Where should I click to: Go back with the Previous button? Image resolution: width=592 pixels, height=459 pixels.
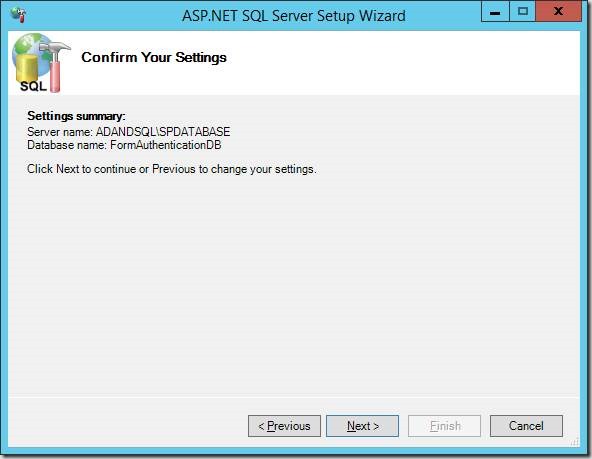pyautogui.click(x=284, y=426)
